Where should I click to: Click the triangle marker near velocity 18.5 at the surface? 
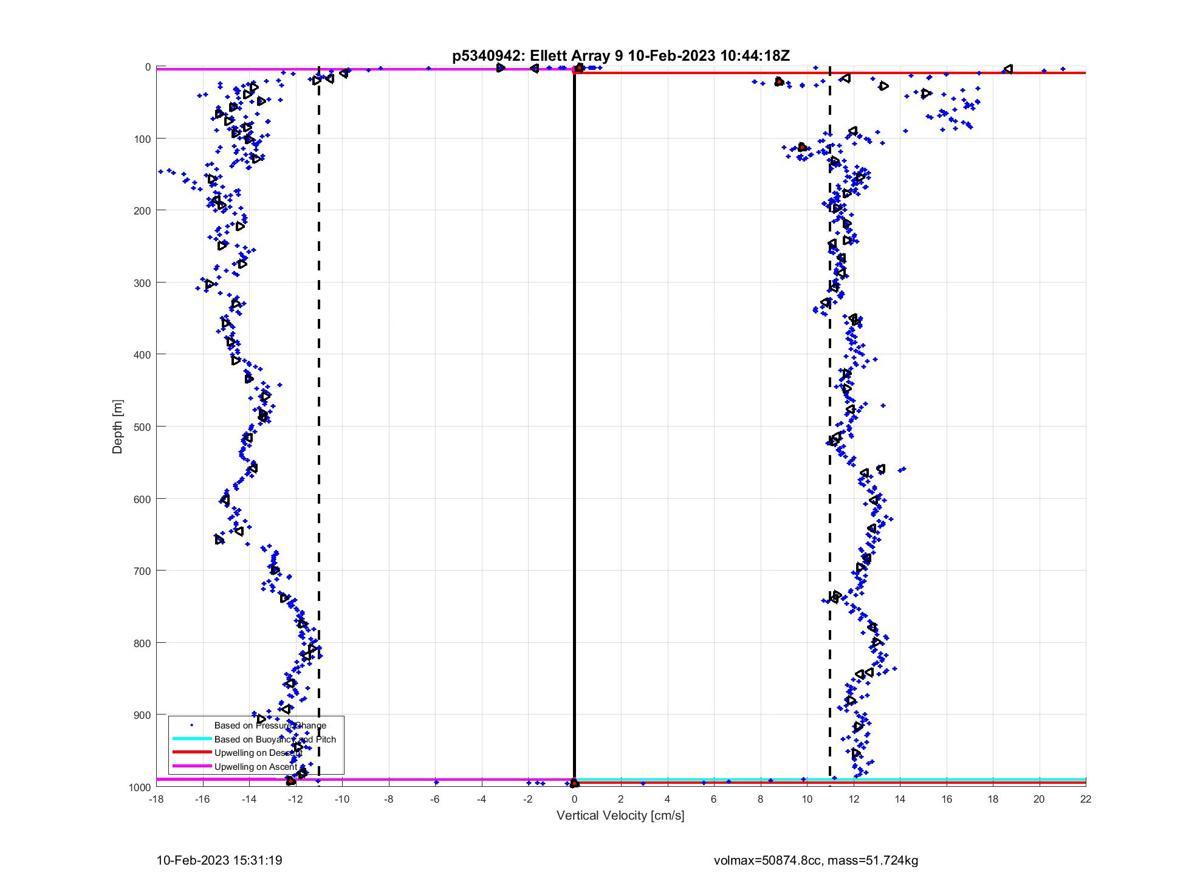pos(1008,69)
